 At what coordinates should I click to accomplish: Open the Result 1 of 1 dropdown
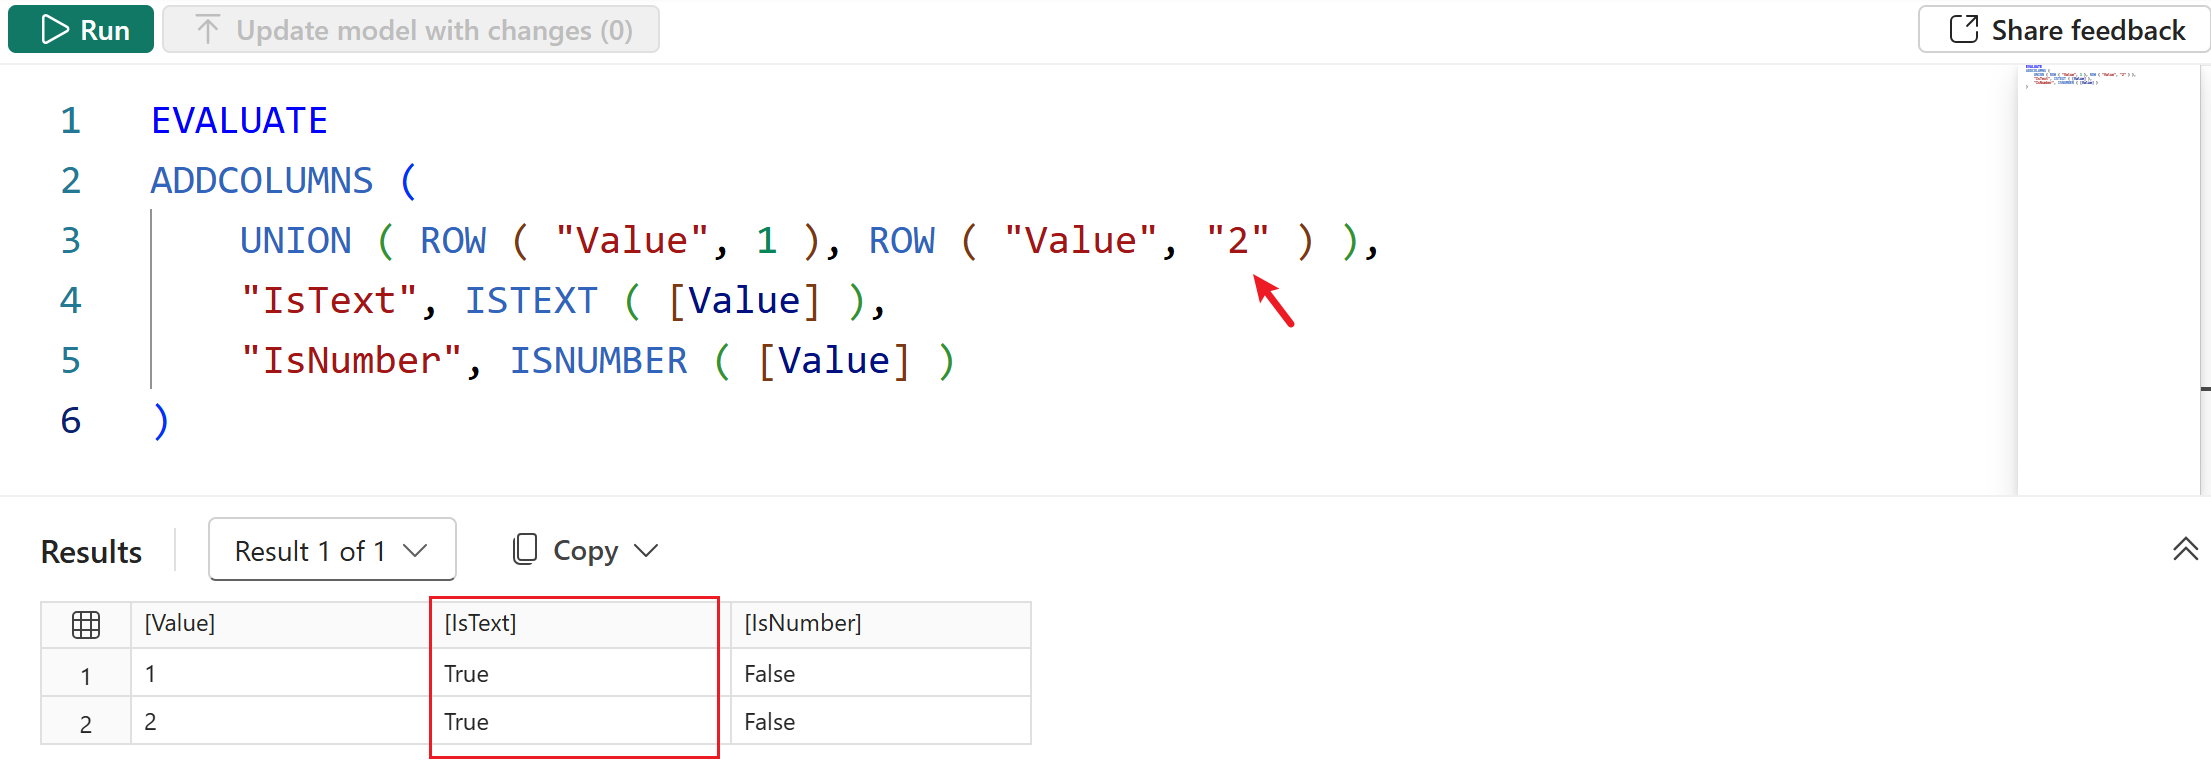click(331, 550)
